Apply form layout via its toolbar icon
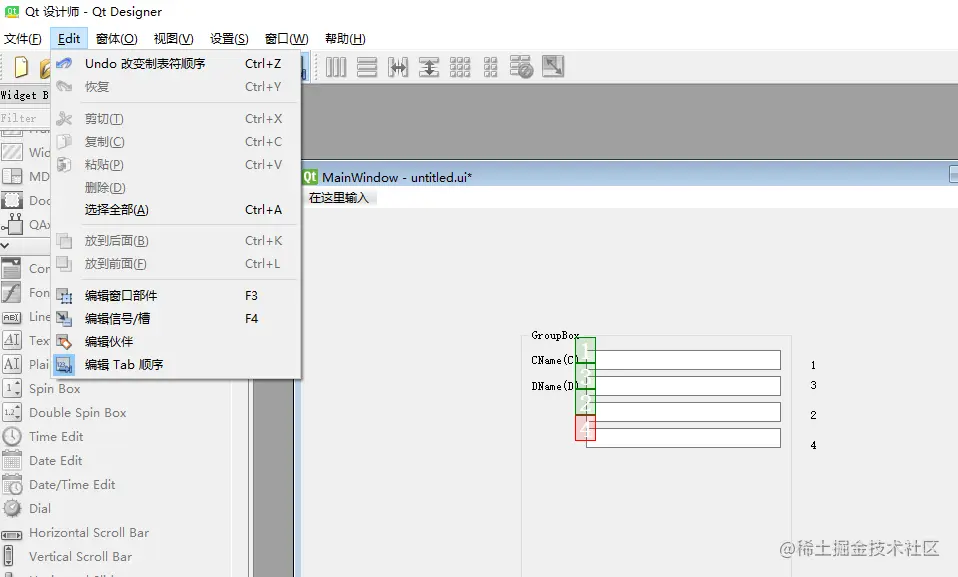Screen dimensions: 958x577 pos(490,69)
